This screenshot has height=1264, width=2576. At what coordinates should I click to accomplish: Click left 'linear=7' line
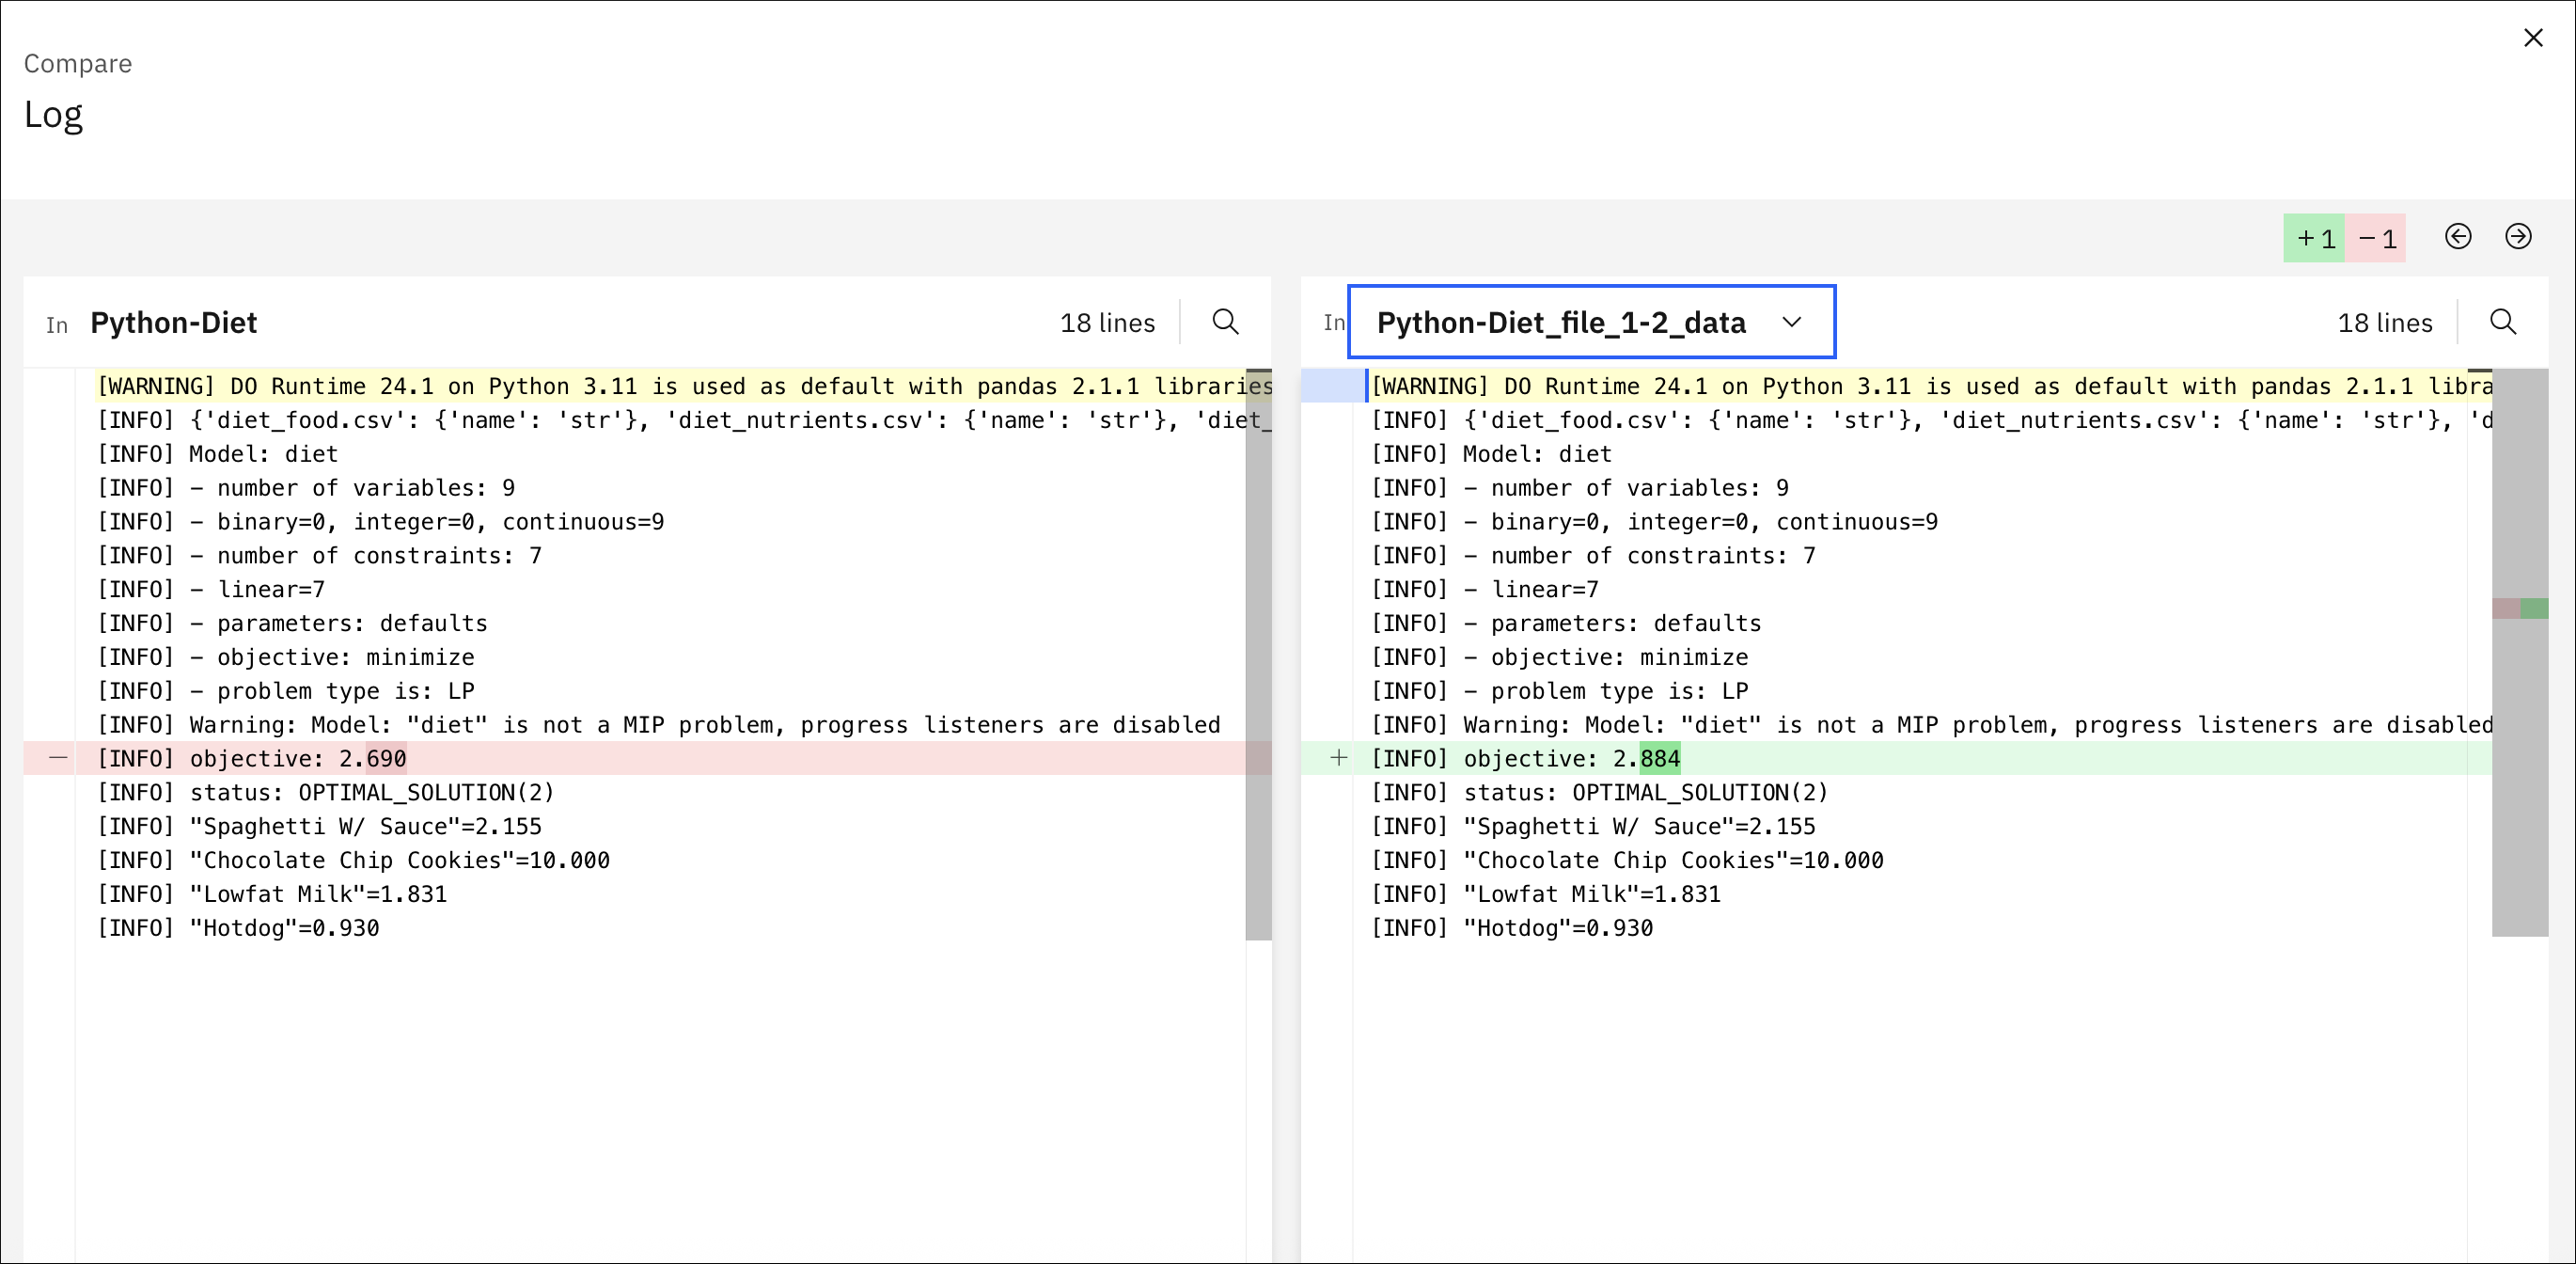(x=211, y=590)
